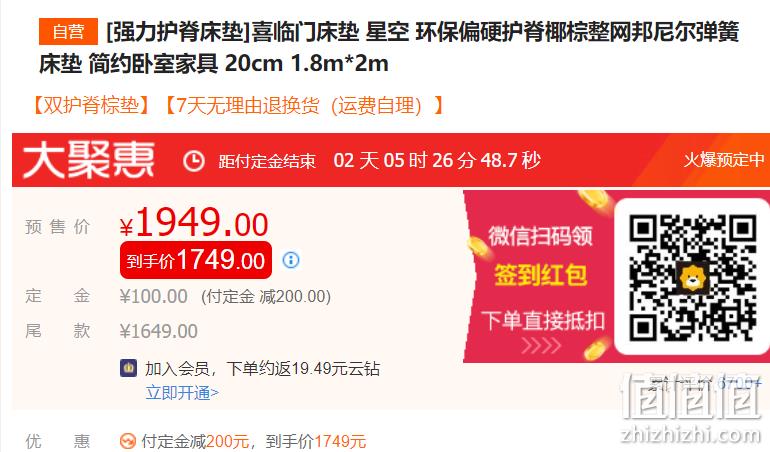Click 付定金 减200.00 deposit note

[266, 297]
